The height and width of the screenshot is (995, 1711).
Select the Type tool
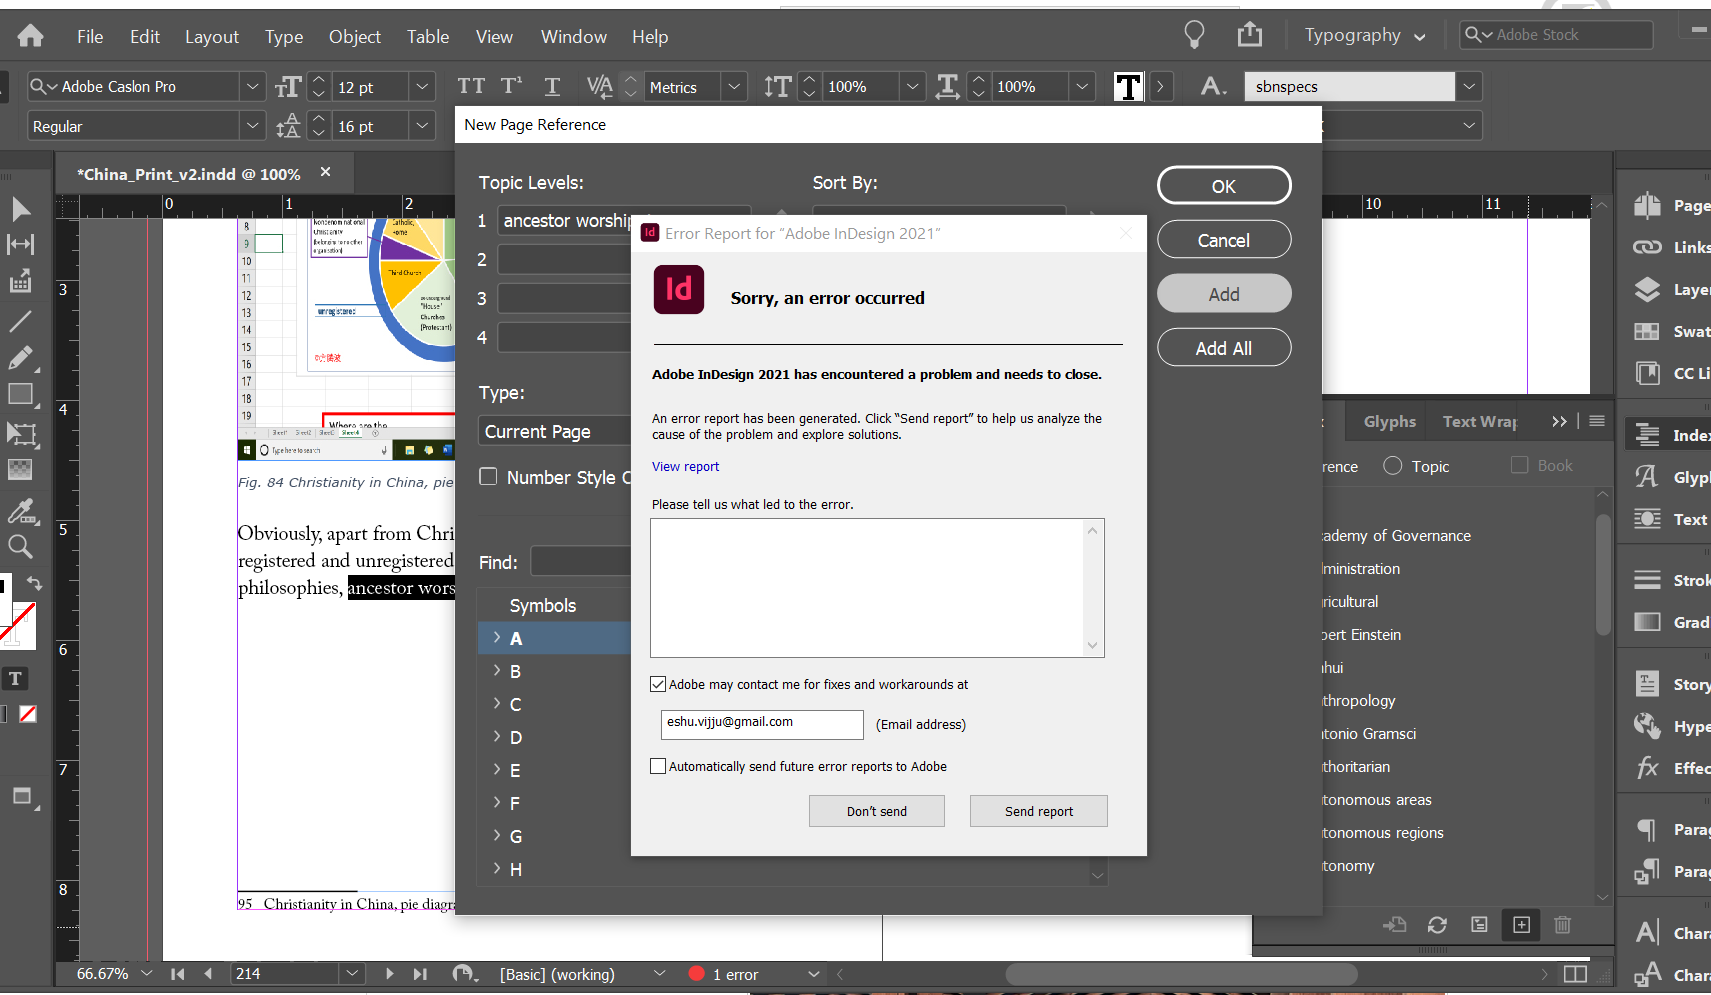15,678
